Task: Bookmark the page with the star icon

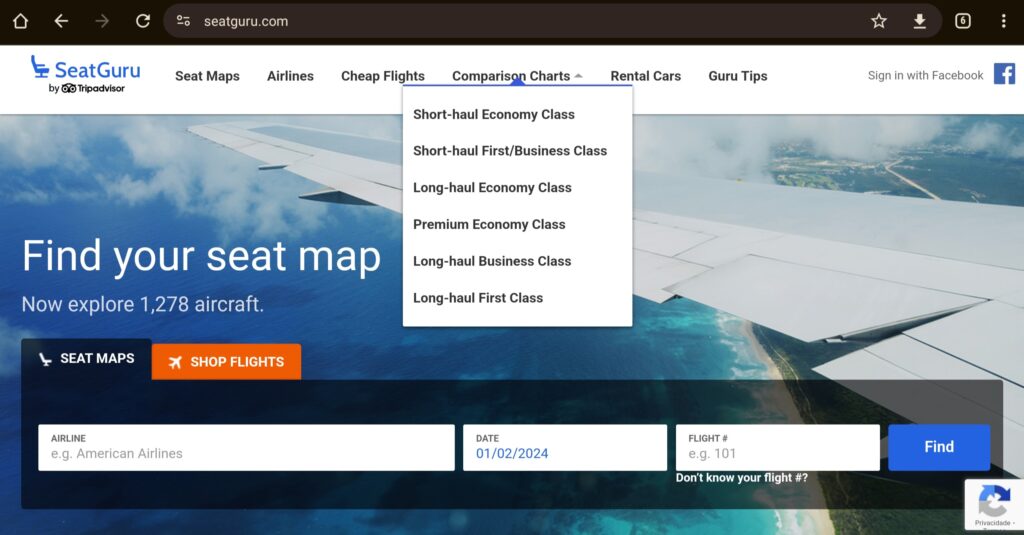Action: click(x=879, y=21)
